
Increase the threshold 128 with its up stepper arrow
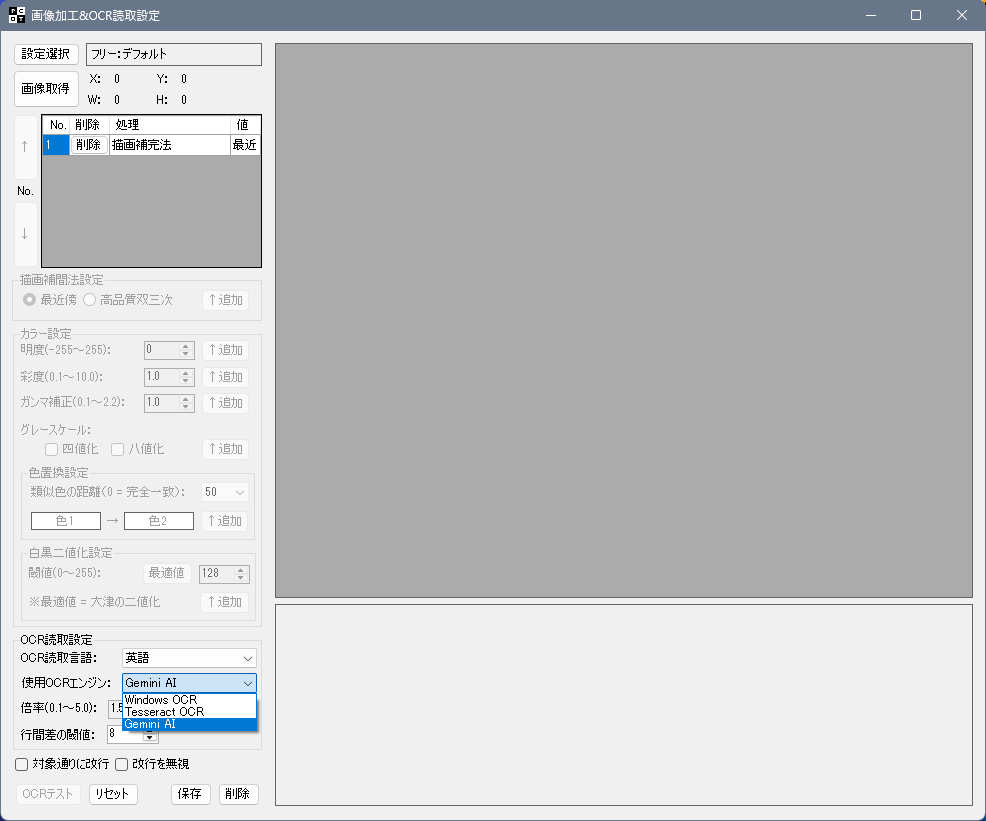[x=240, y=570]
